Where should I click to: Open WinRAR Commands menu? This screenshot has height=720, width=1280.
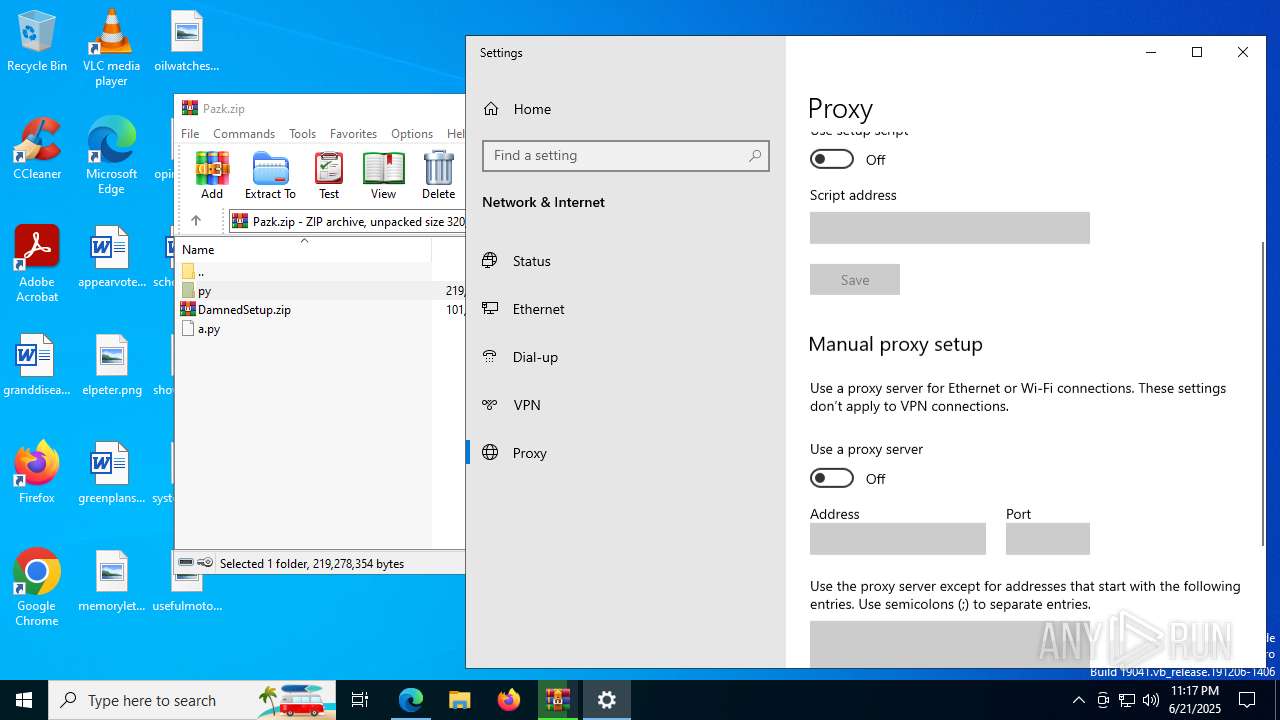point(244,133)
